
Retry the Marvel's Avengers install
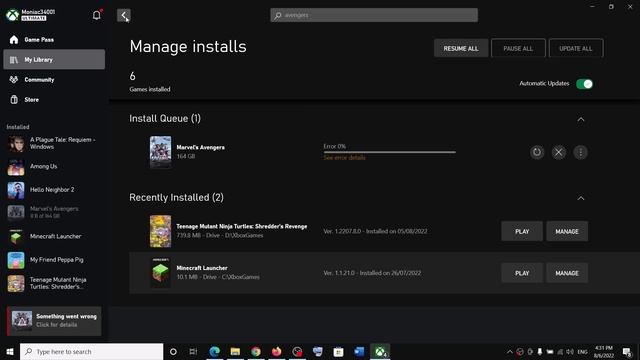[537, 152]
